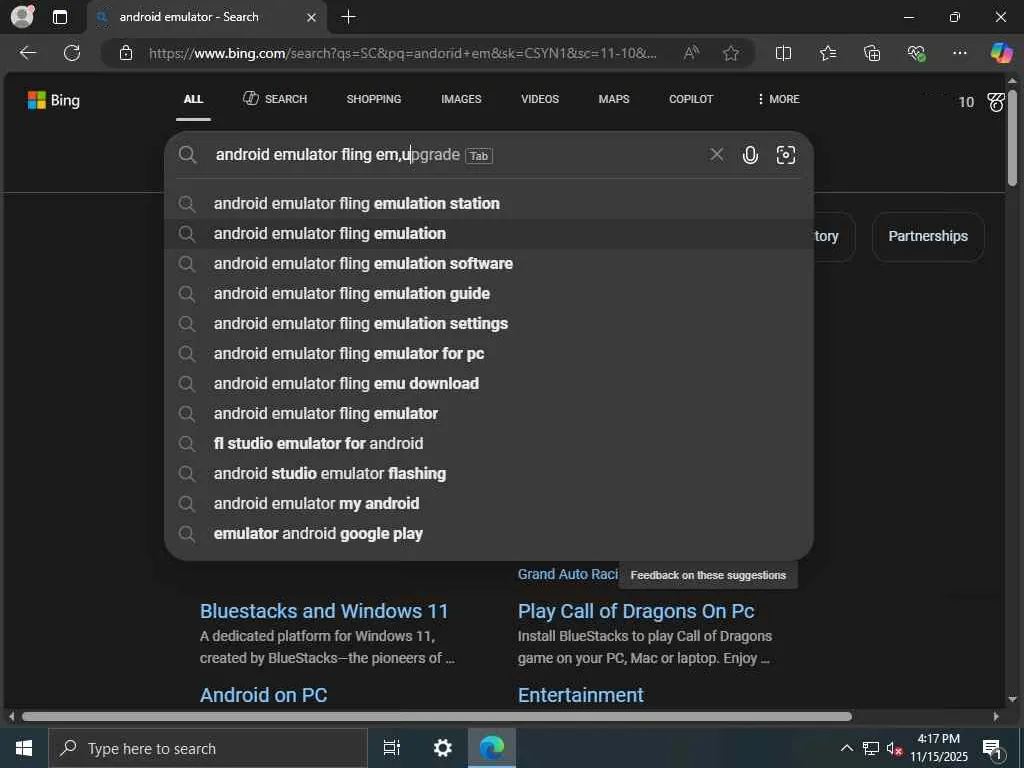Open 'Play Call of Dragons On Pc' link
This screenshot has width=1024, height=768.
636,611
